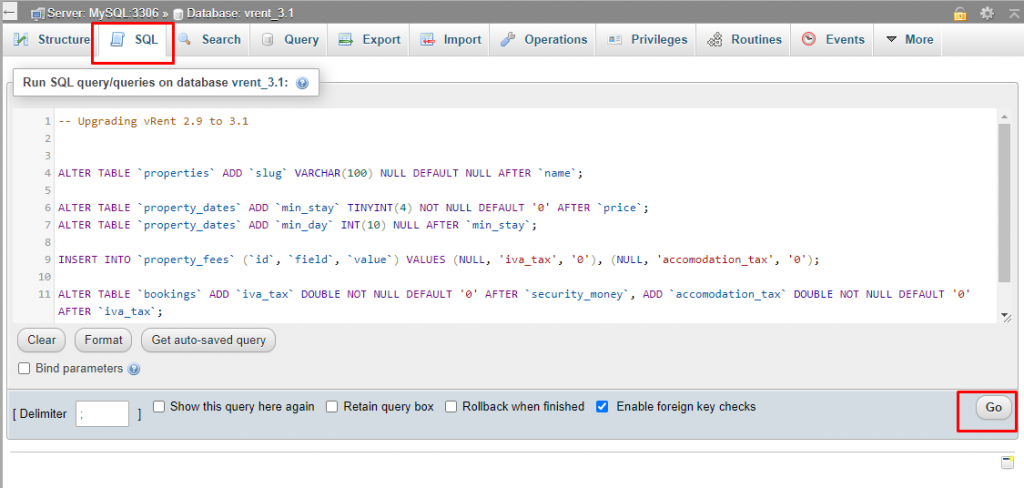
Task: Go to the Import tab
Action: tap(450, 40)
